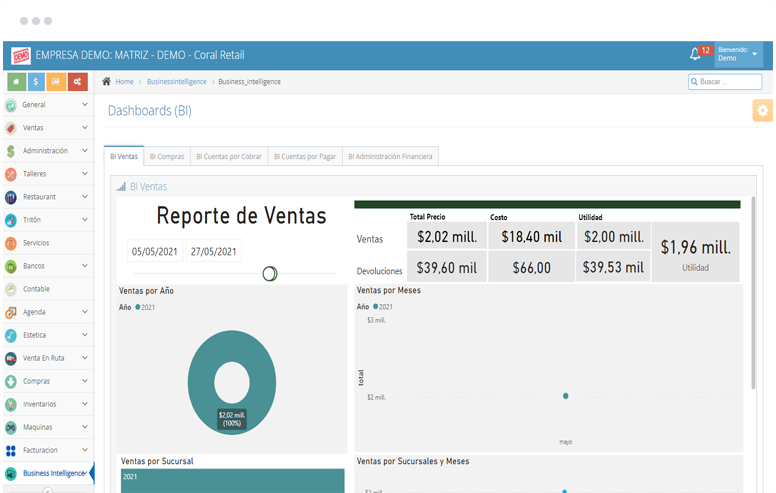This screenshot has width=776, height=493.
Task: Click the Restaurant sidebar icon
Action: pyautogui.click(x=11, y=197)
